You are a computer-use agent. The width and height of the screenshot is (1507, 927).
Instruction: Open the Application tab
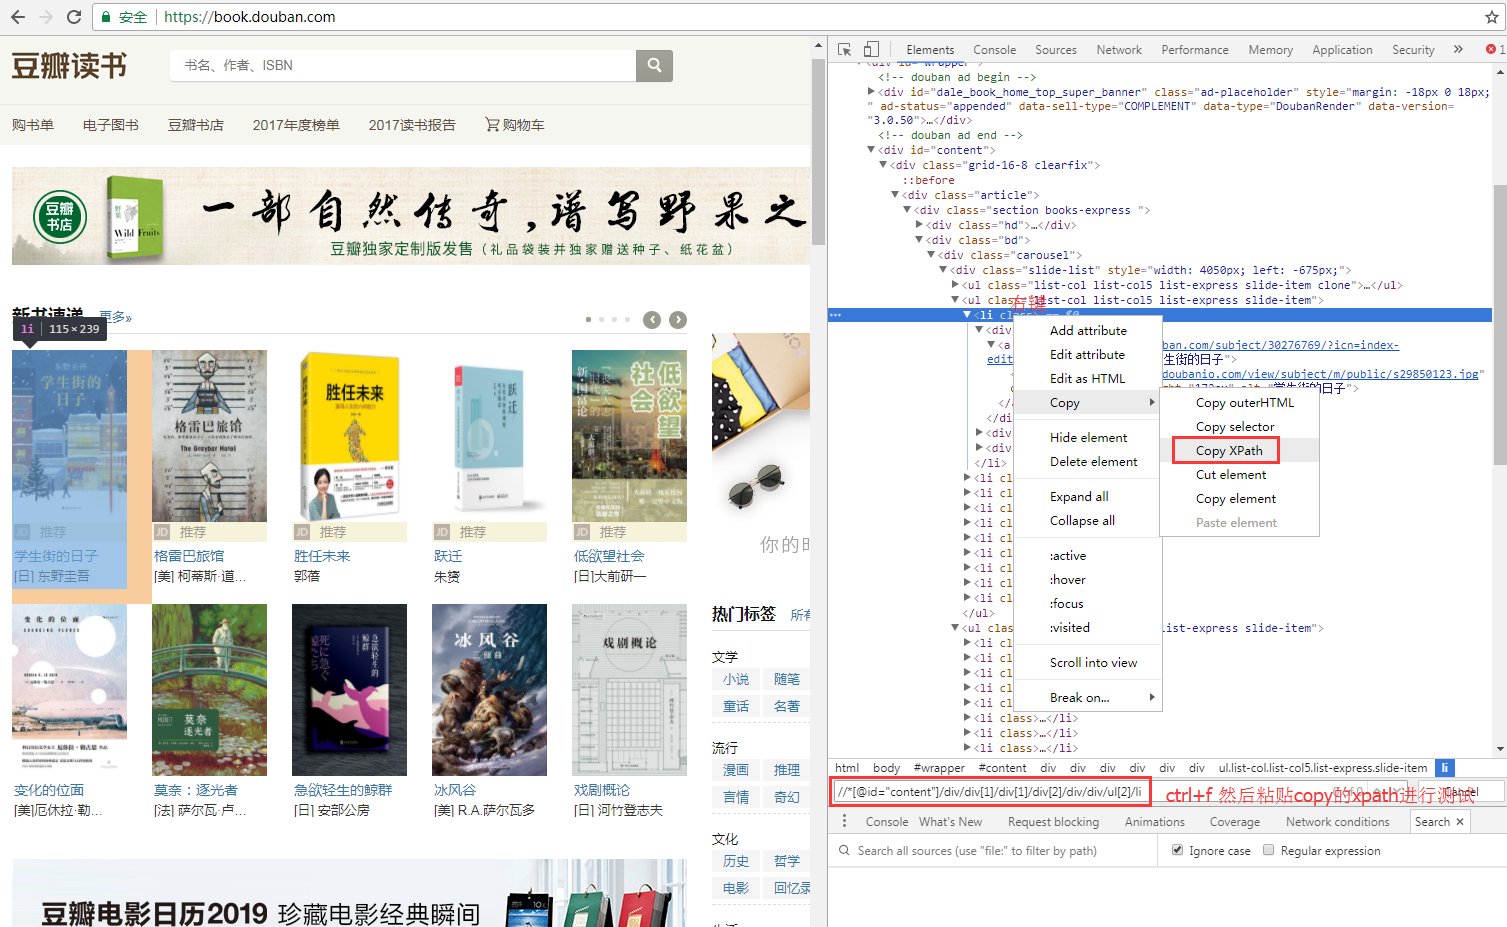coord(1342,50)
